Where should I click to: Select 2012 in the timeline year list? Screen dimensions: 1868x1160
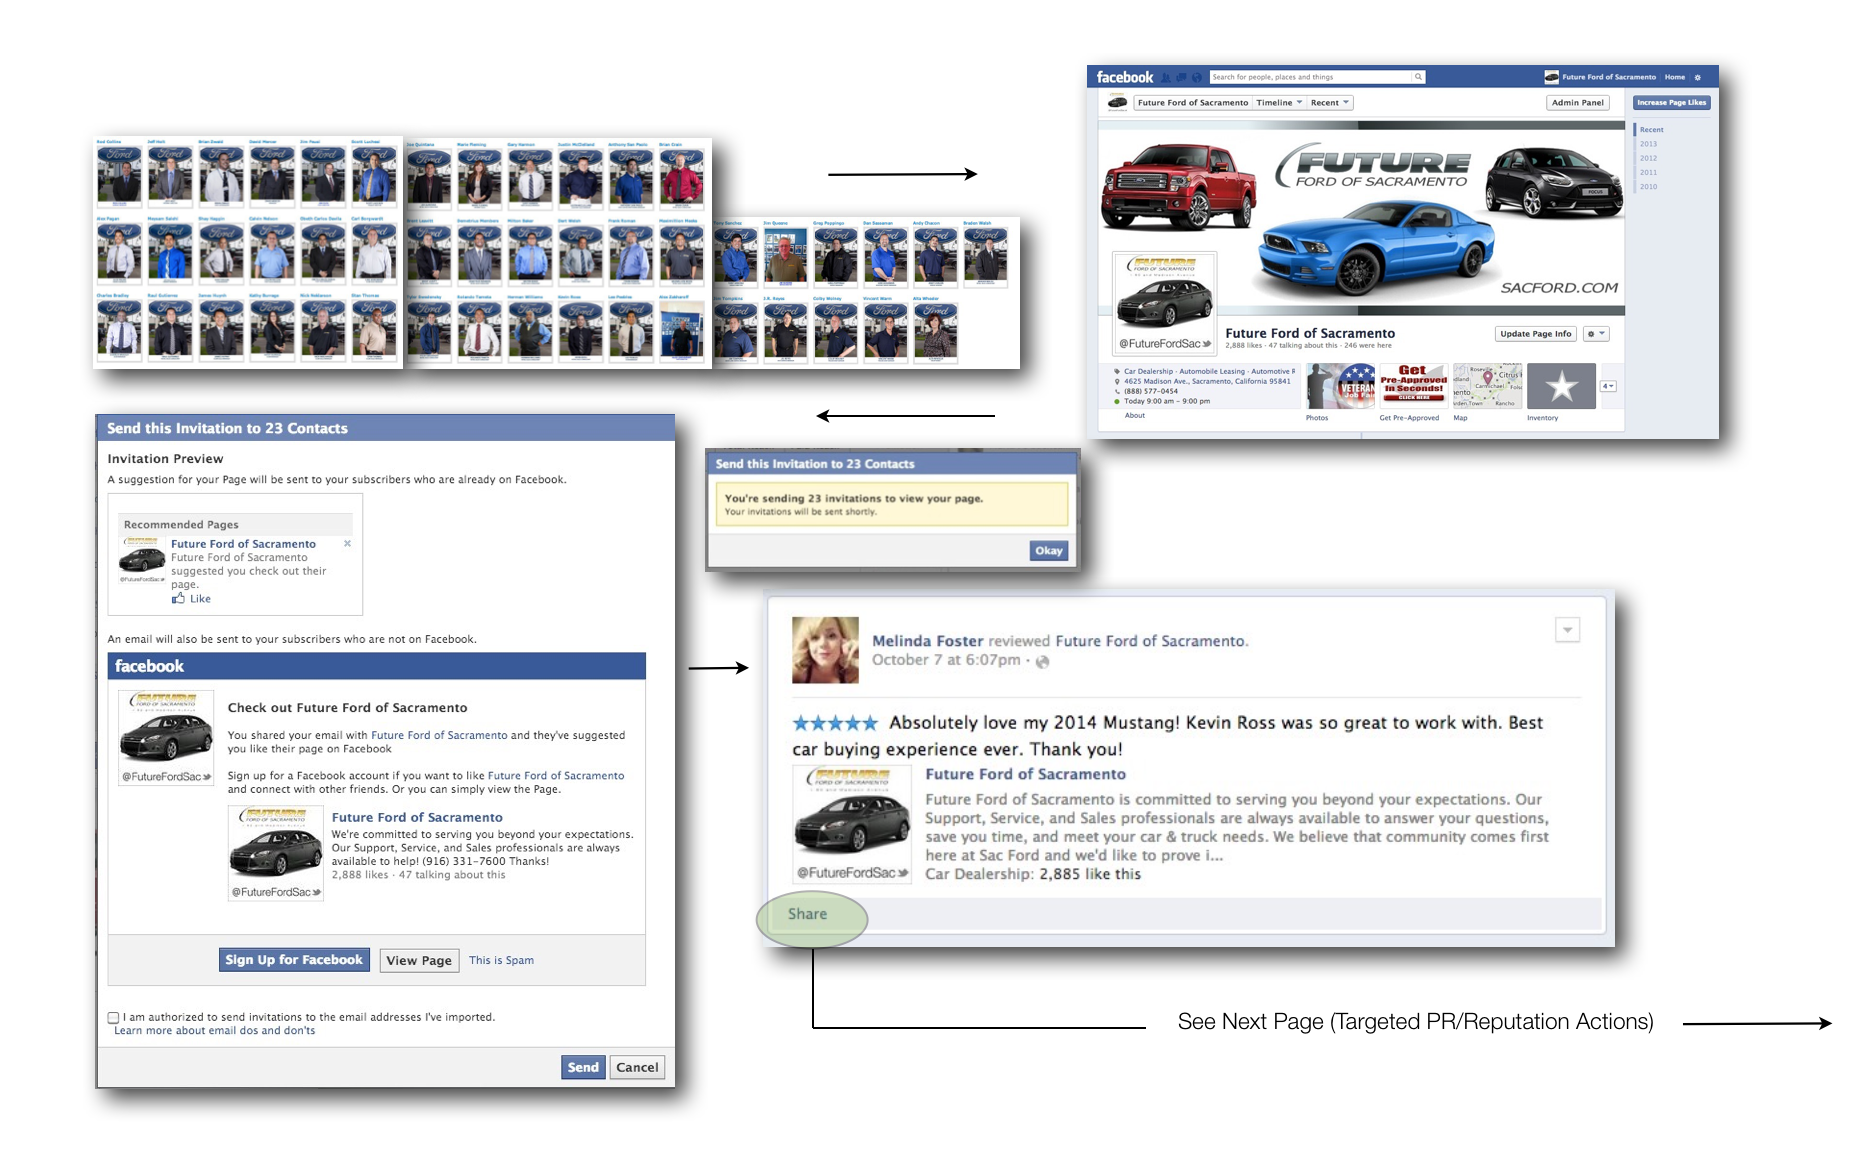pyautogui.click(x=1648, y=158)
